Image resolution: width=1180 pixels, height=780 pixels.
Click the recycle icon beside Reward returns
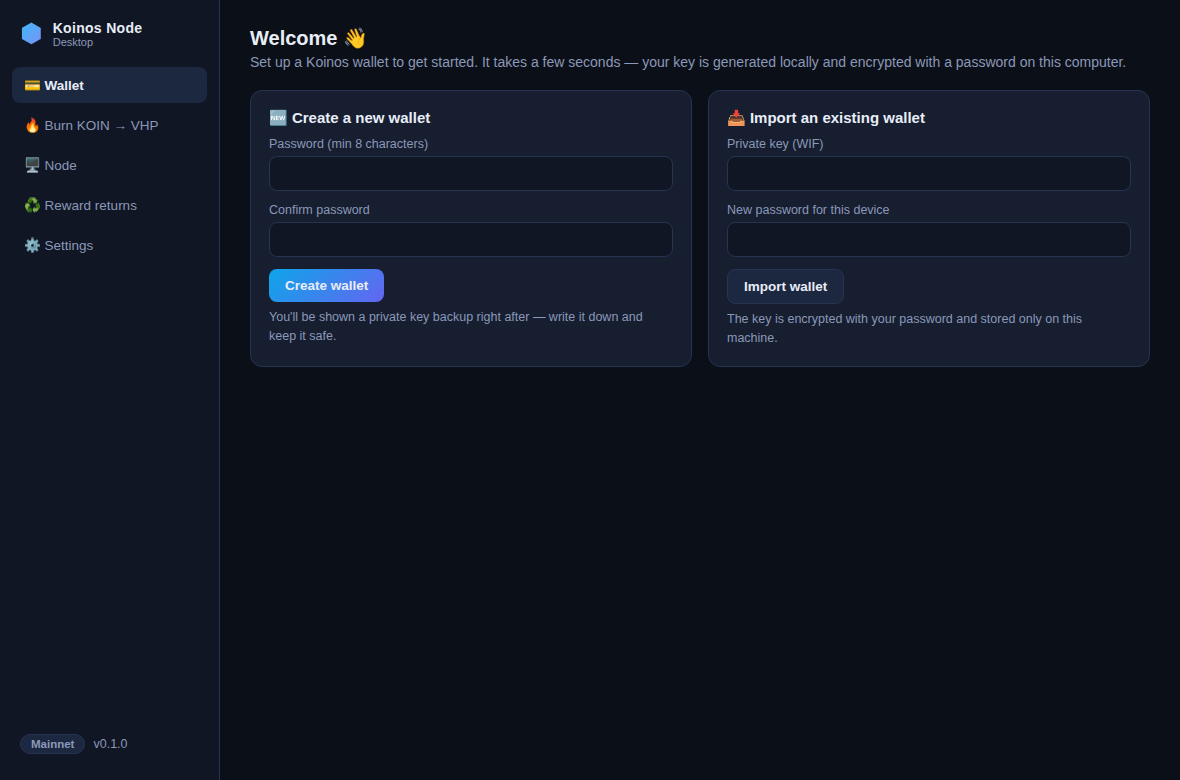32,205
